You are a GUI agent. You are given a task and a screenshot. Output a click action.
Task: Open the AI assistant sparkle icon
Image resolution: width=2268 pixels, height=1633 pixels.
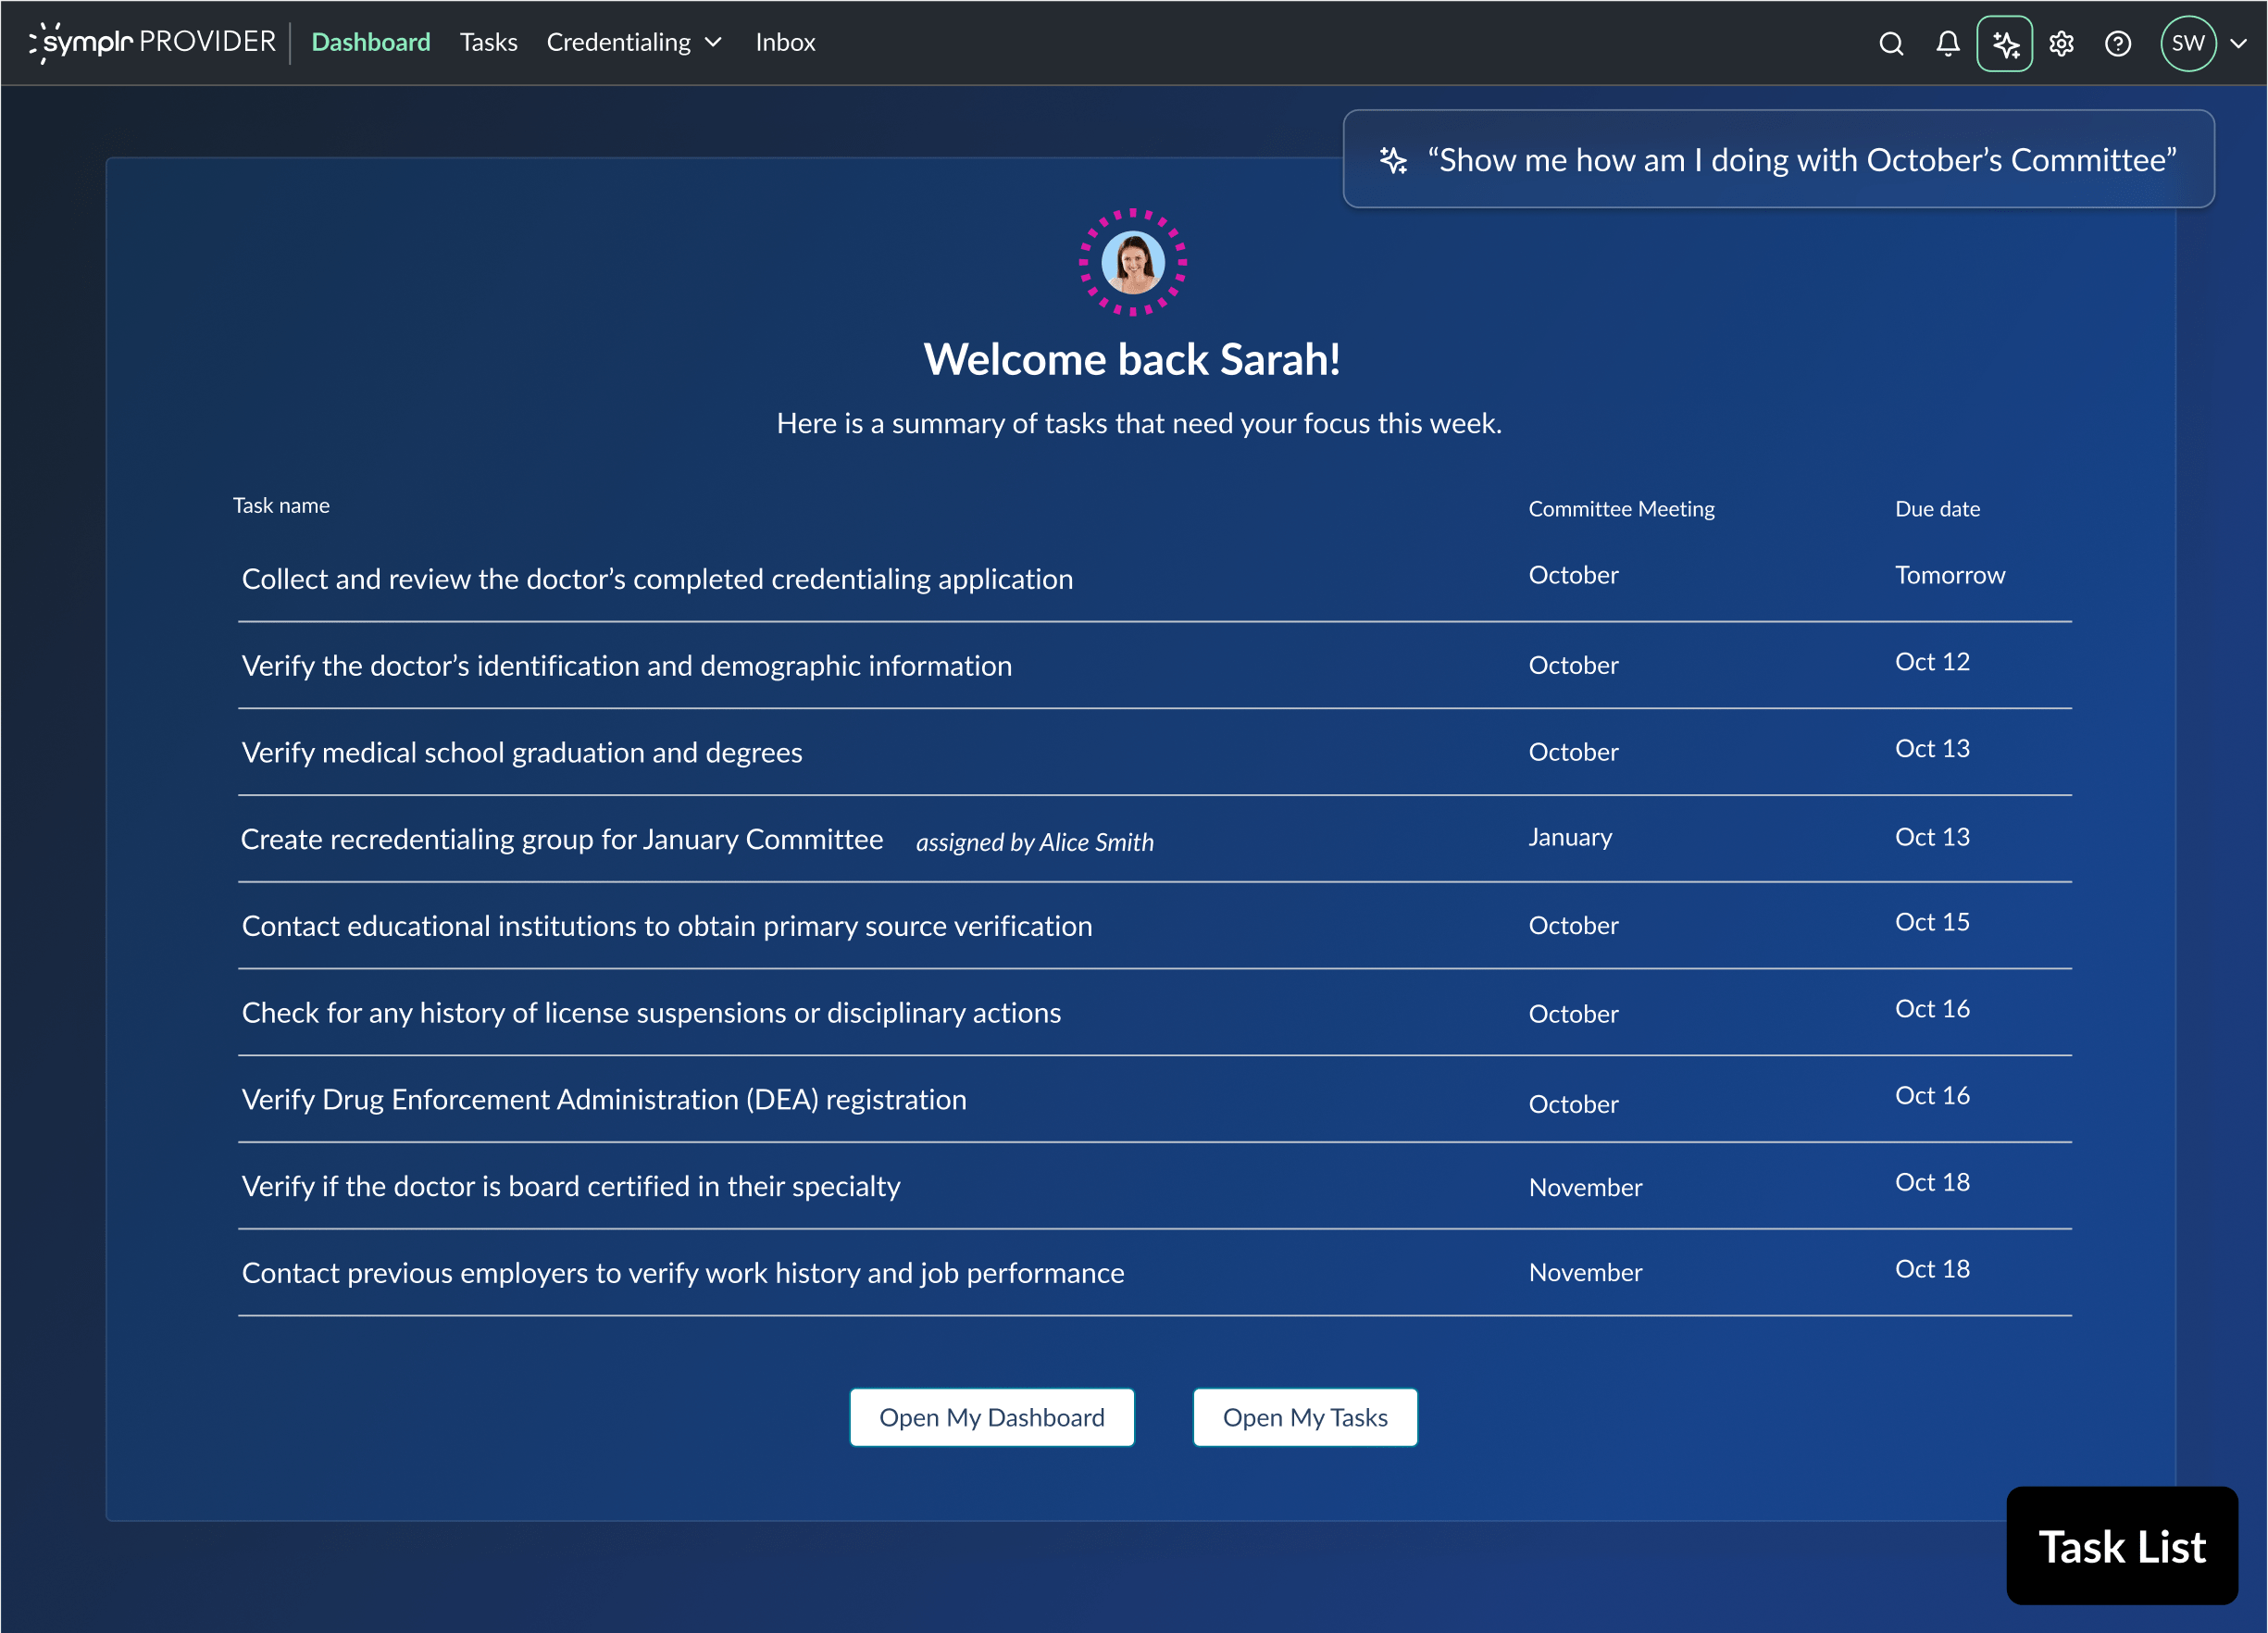tap(2005, 43)
